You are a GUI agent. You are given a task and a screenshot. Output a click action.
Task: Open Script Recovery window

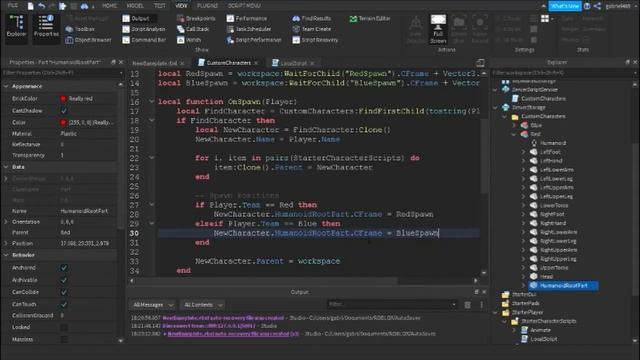(x=316, y=40)
